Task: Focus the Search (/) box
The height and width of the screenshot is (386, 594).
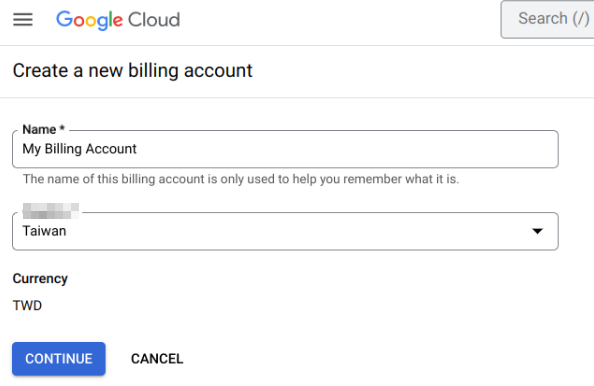Action: (x=547, y=19)
